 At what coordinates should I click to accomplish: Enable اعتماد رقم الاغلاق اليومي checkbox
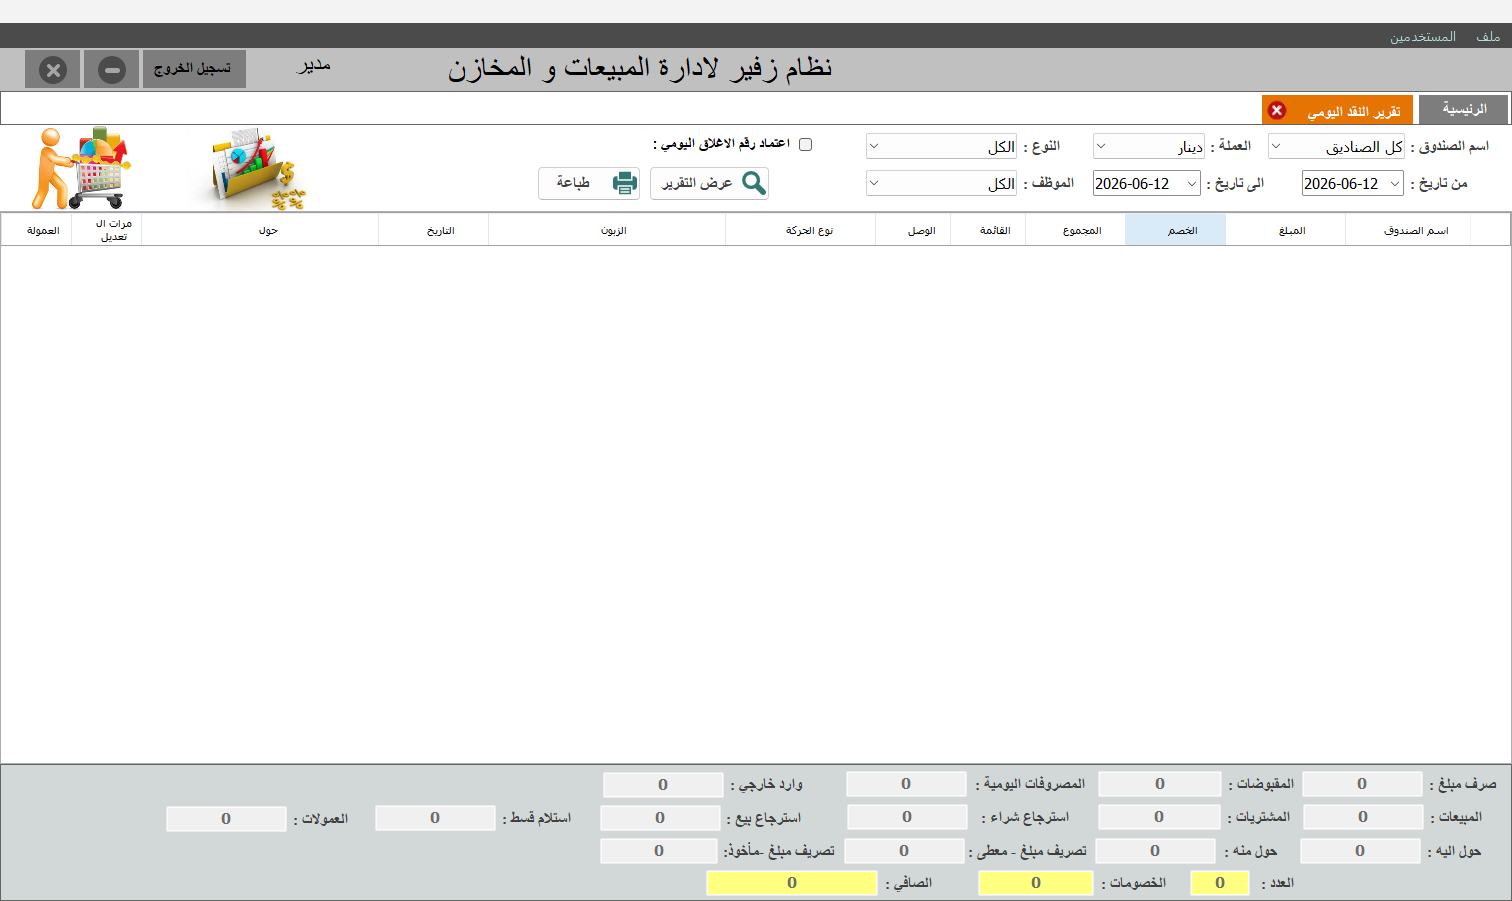(806, 144)
